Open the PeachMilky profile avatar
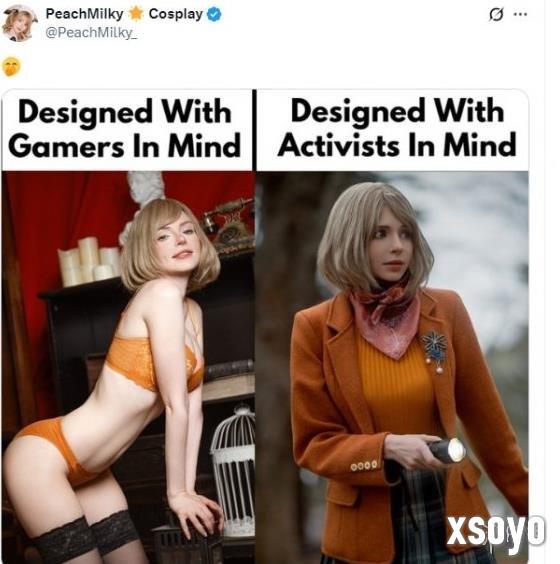The image size is (560, 564). point(19,23)
